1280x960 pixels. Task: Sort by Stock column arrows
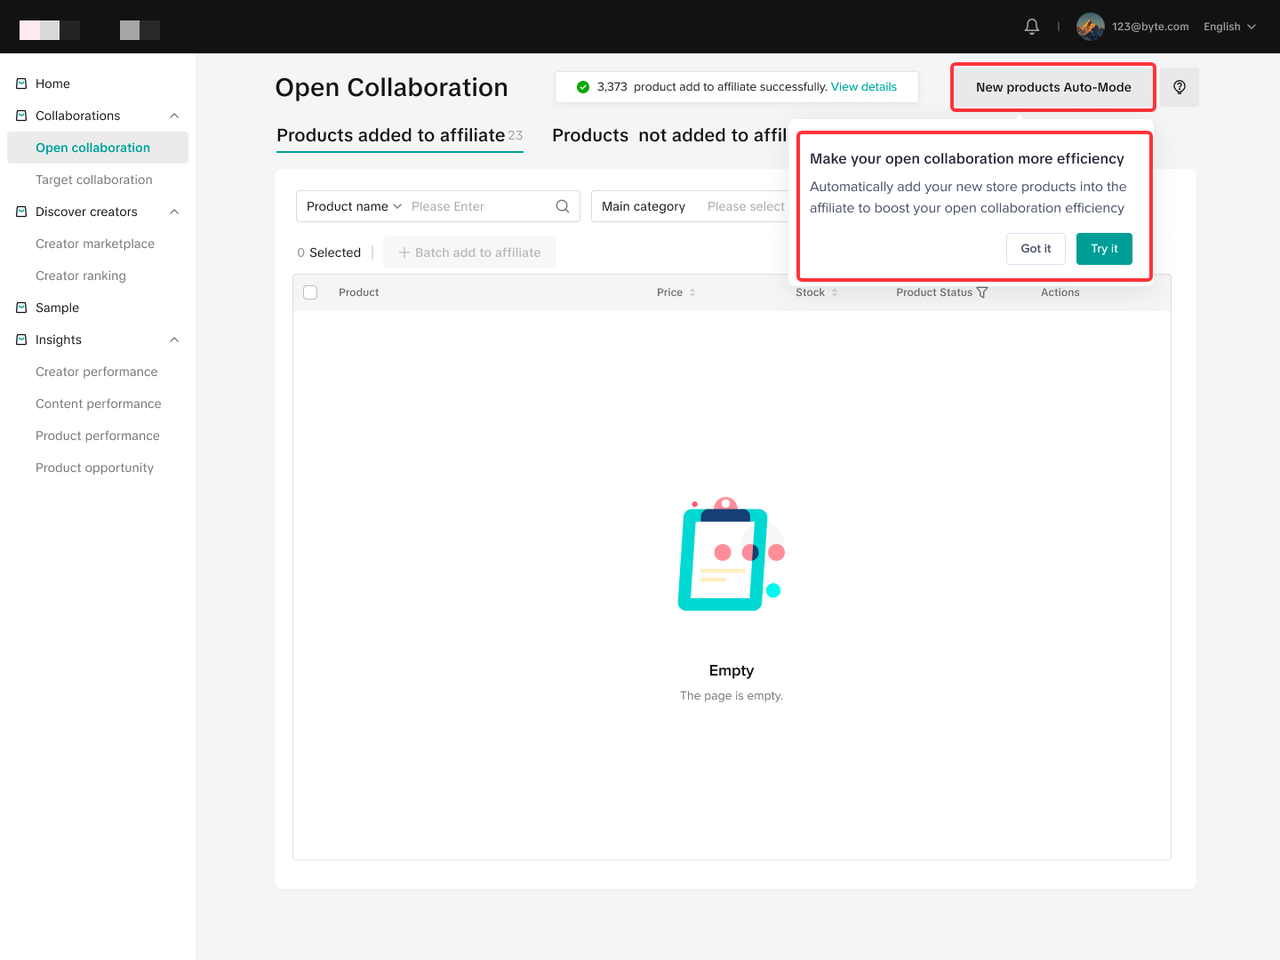(834, 293)
